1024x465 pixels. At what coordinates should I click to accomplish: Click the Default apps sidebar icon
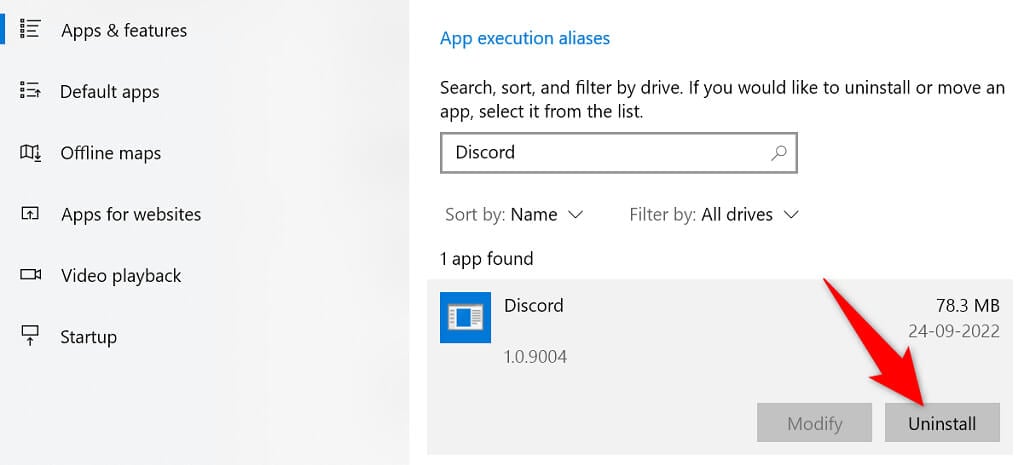[29, 92]
